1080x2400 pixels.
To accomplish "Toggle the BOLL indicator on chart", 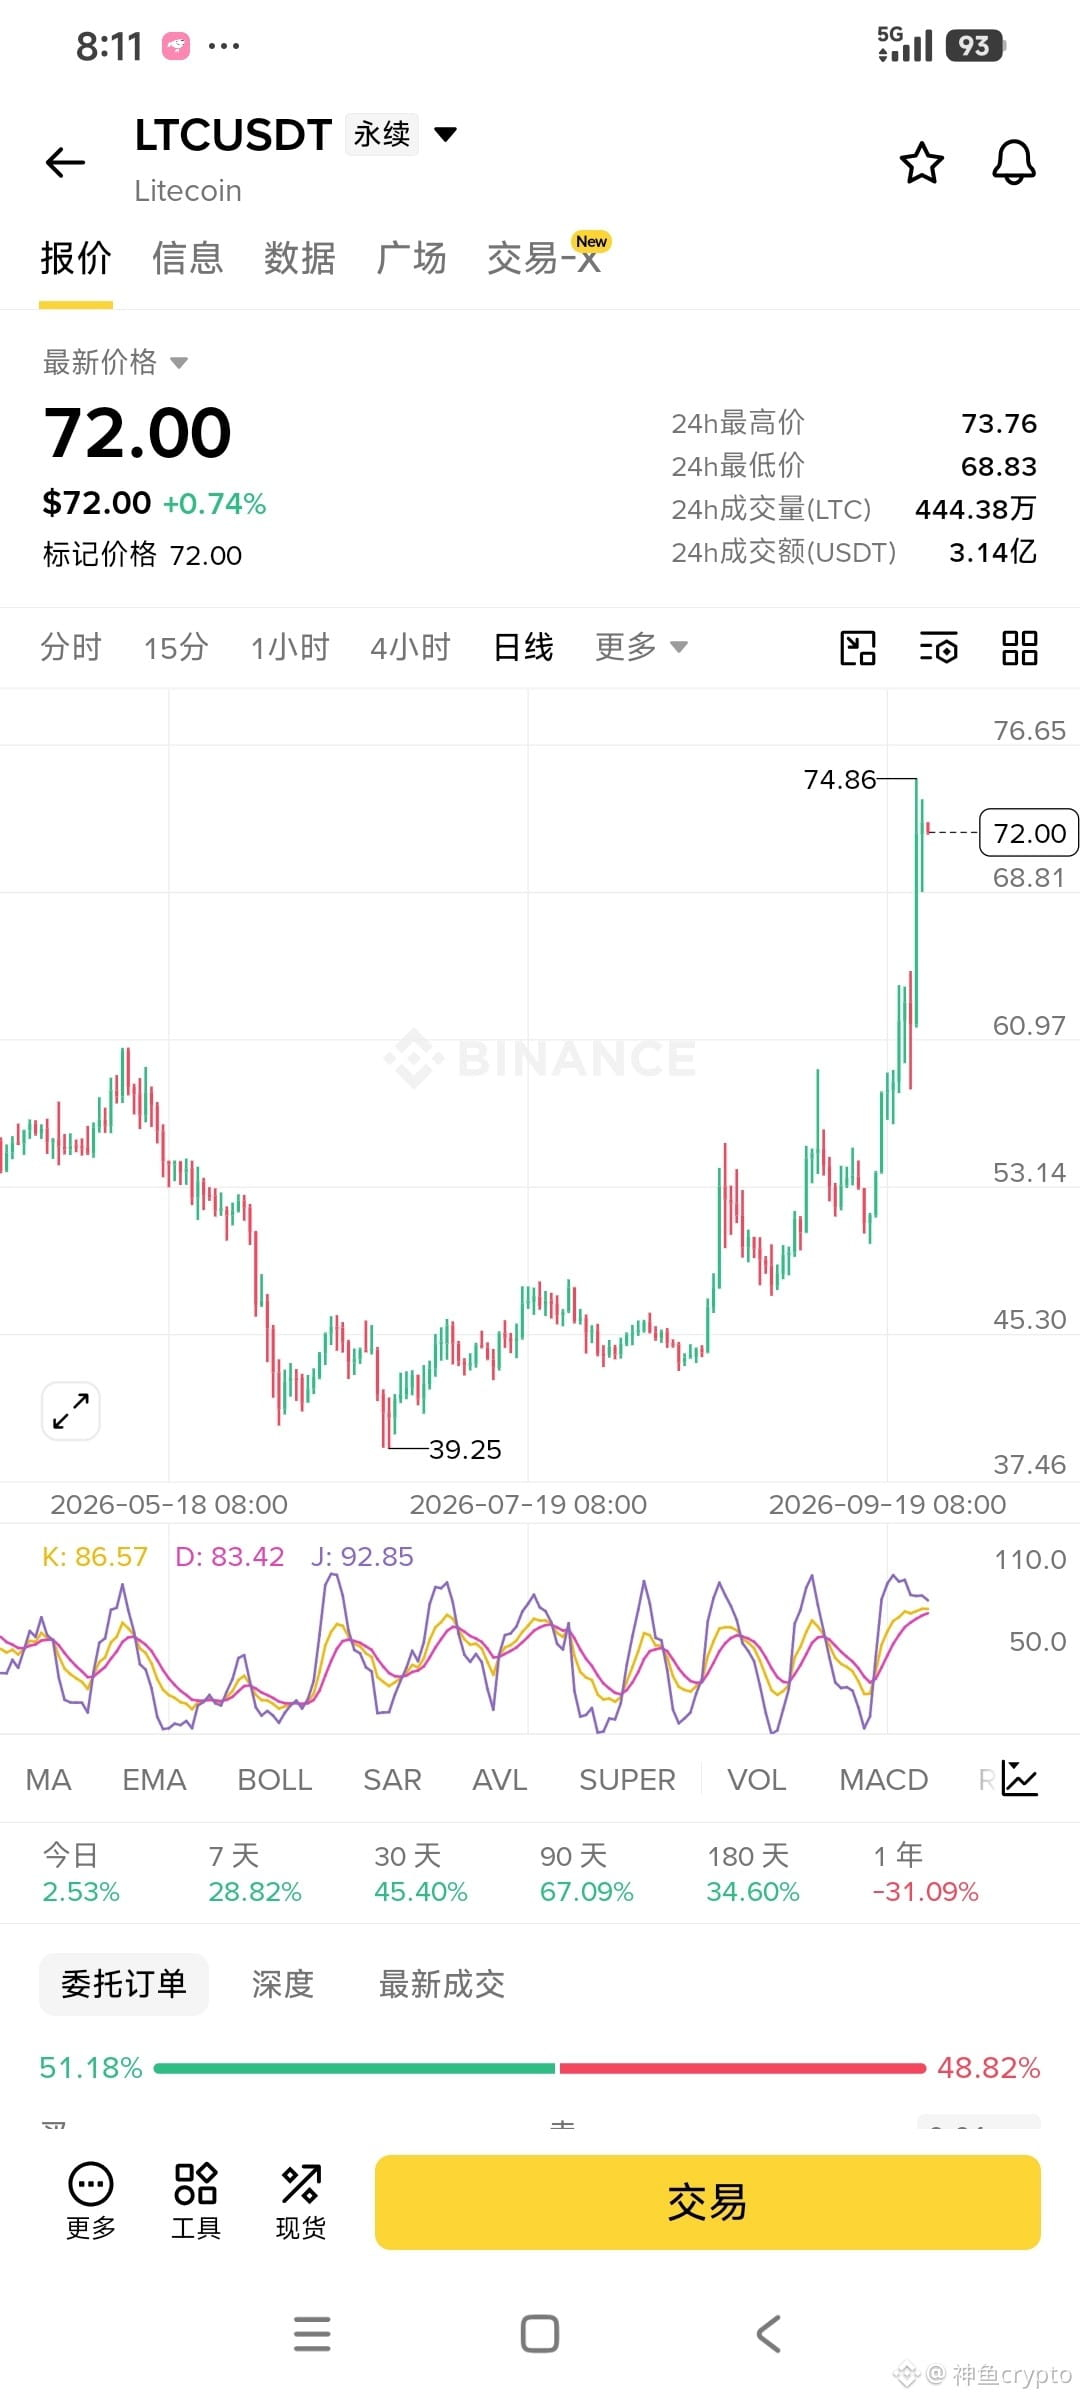I will pos(275,1780).
